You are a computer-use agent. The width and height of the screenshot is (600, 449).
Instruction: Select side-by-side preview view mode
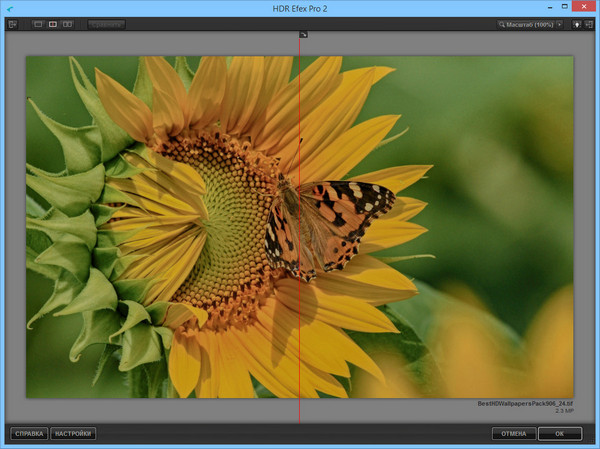(x=67, y=24)
